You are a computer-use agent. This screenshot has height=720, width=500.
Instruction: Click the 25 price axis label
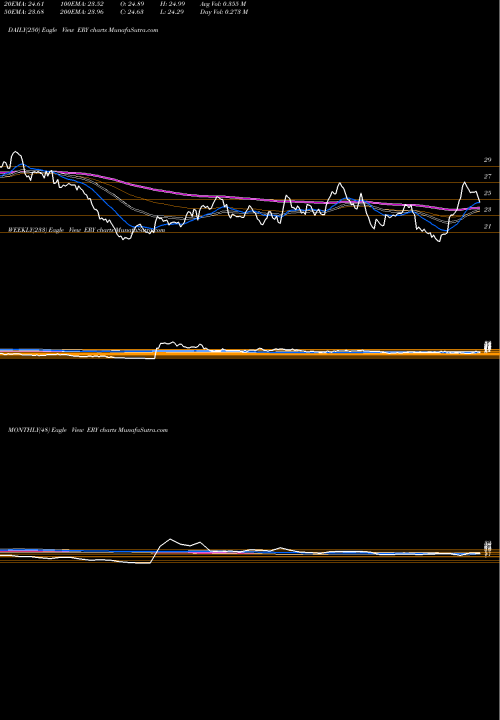pyautogui.click(x=487, y=193)
